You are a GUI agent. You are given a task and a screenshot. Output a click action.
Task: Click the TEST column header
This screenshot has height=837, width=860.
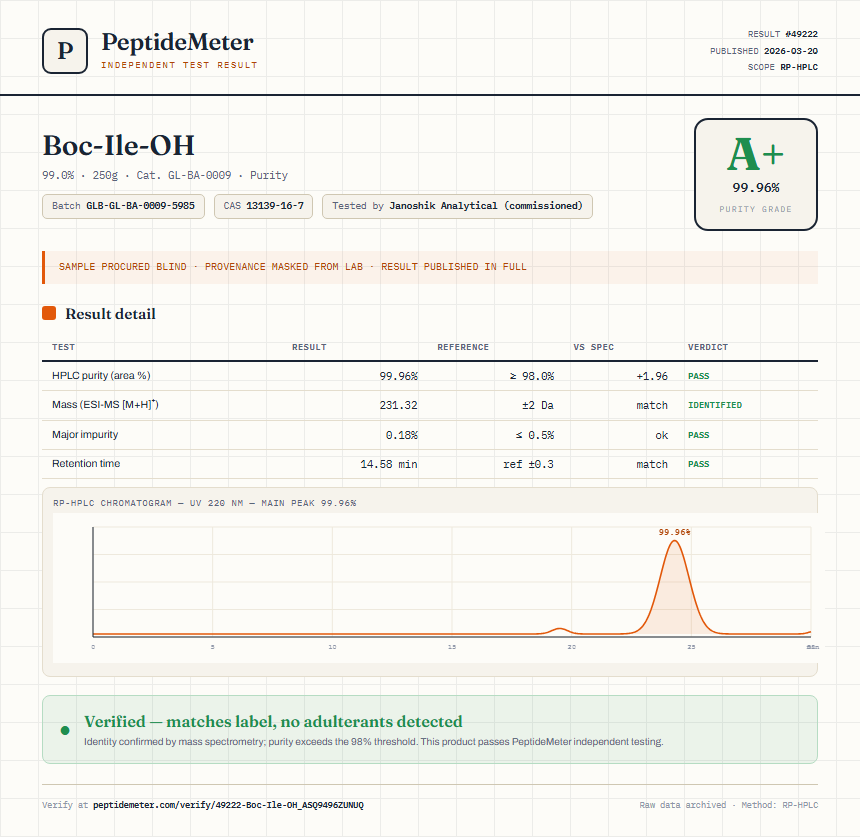pyautogui.click(x=63, y=347)
